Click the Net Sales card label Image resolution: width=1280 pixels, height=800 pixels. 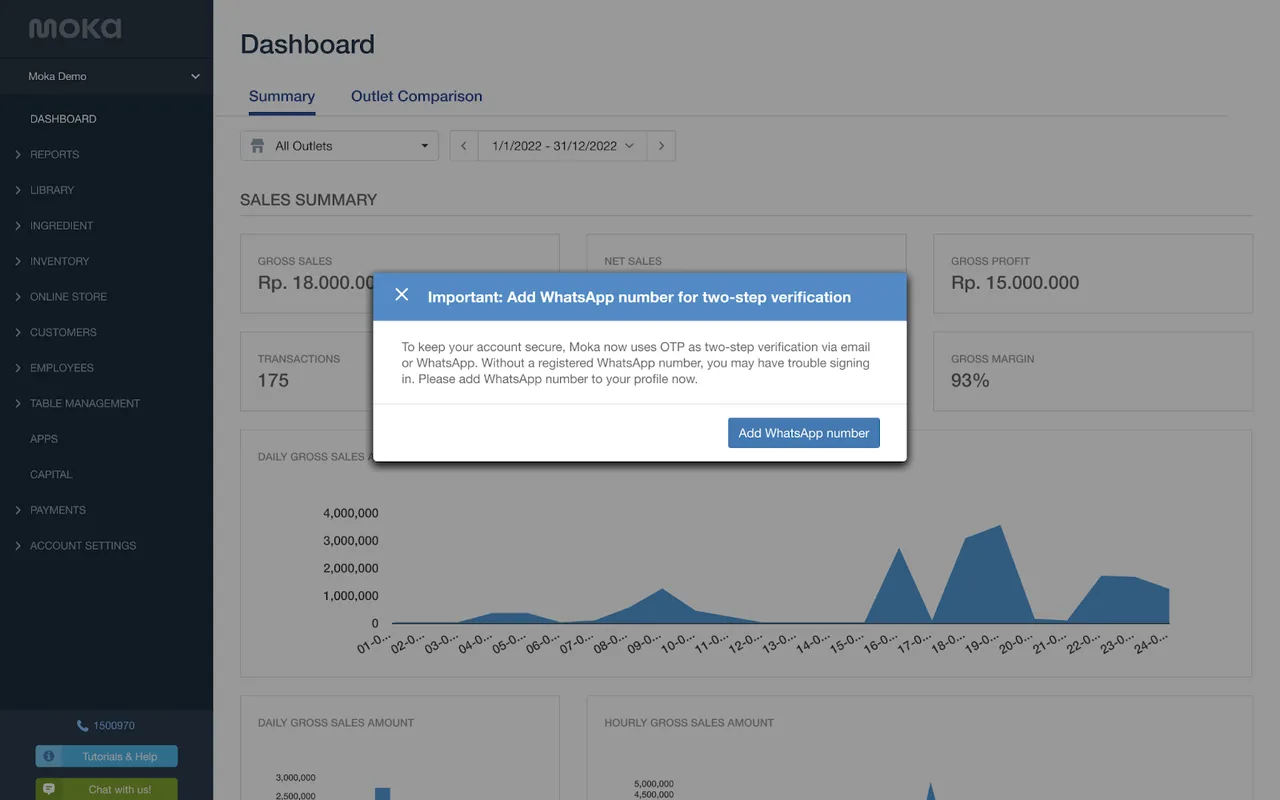point(633,261)
